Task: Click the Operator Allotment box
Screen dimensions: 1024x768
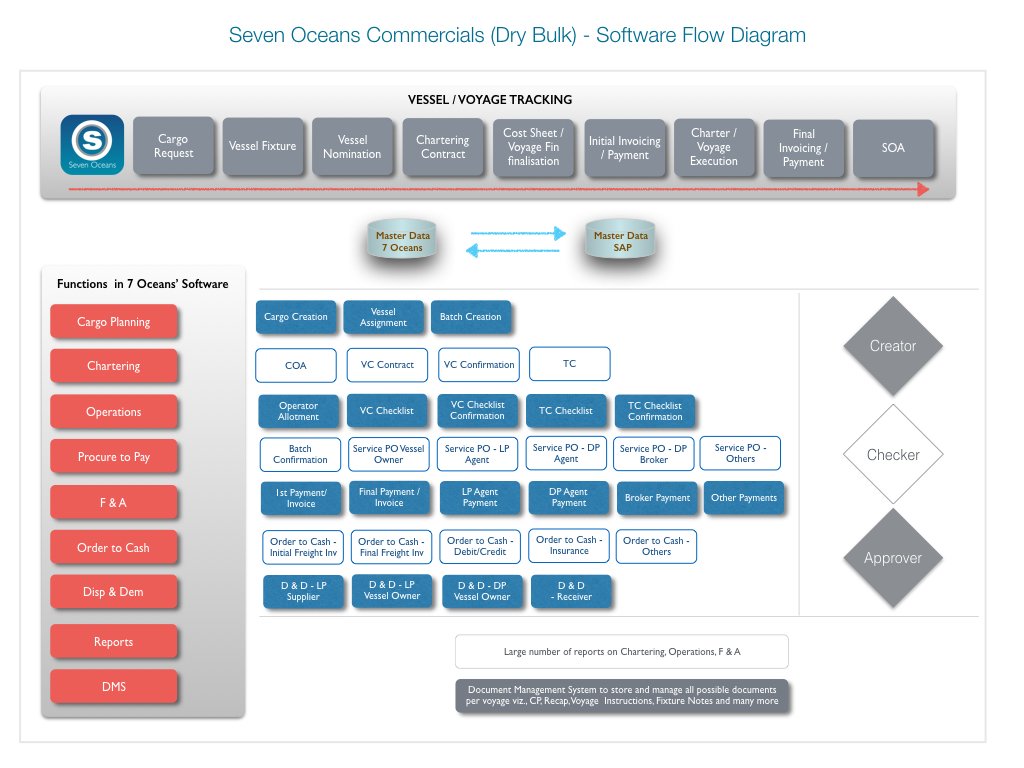Action: (298, 411)
